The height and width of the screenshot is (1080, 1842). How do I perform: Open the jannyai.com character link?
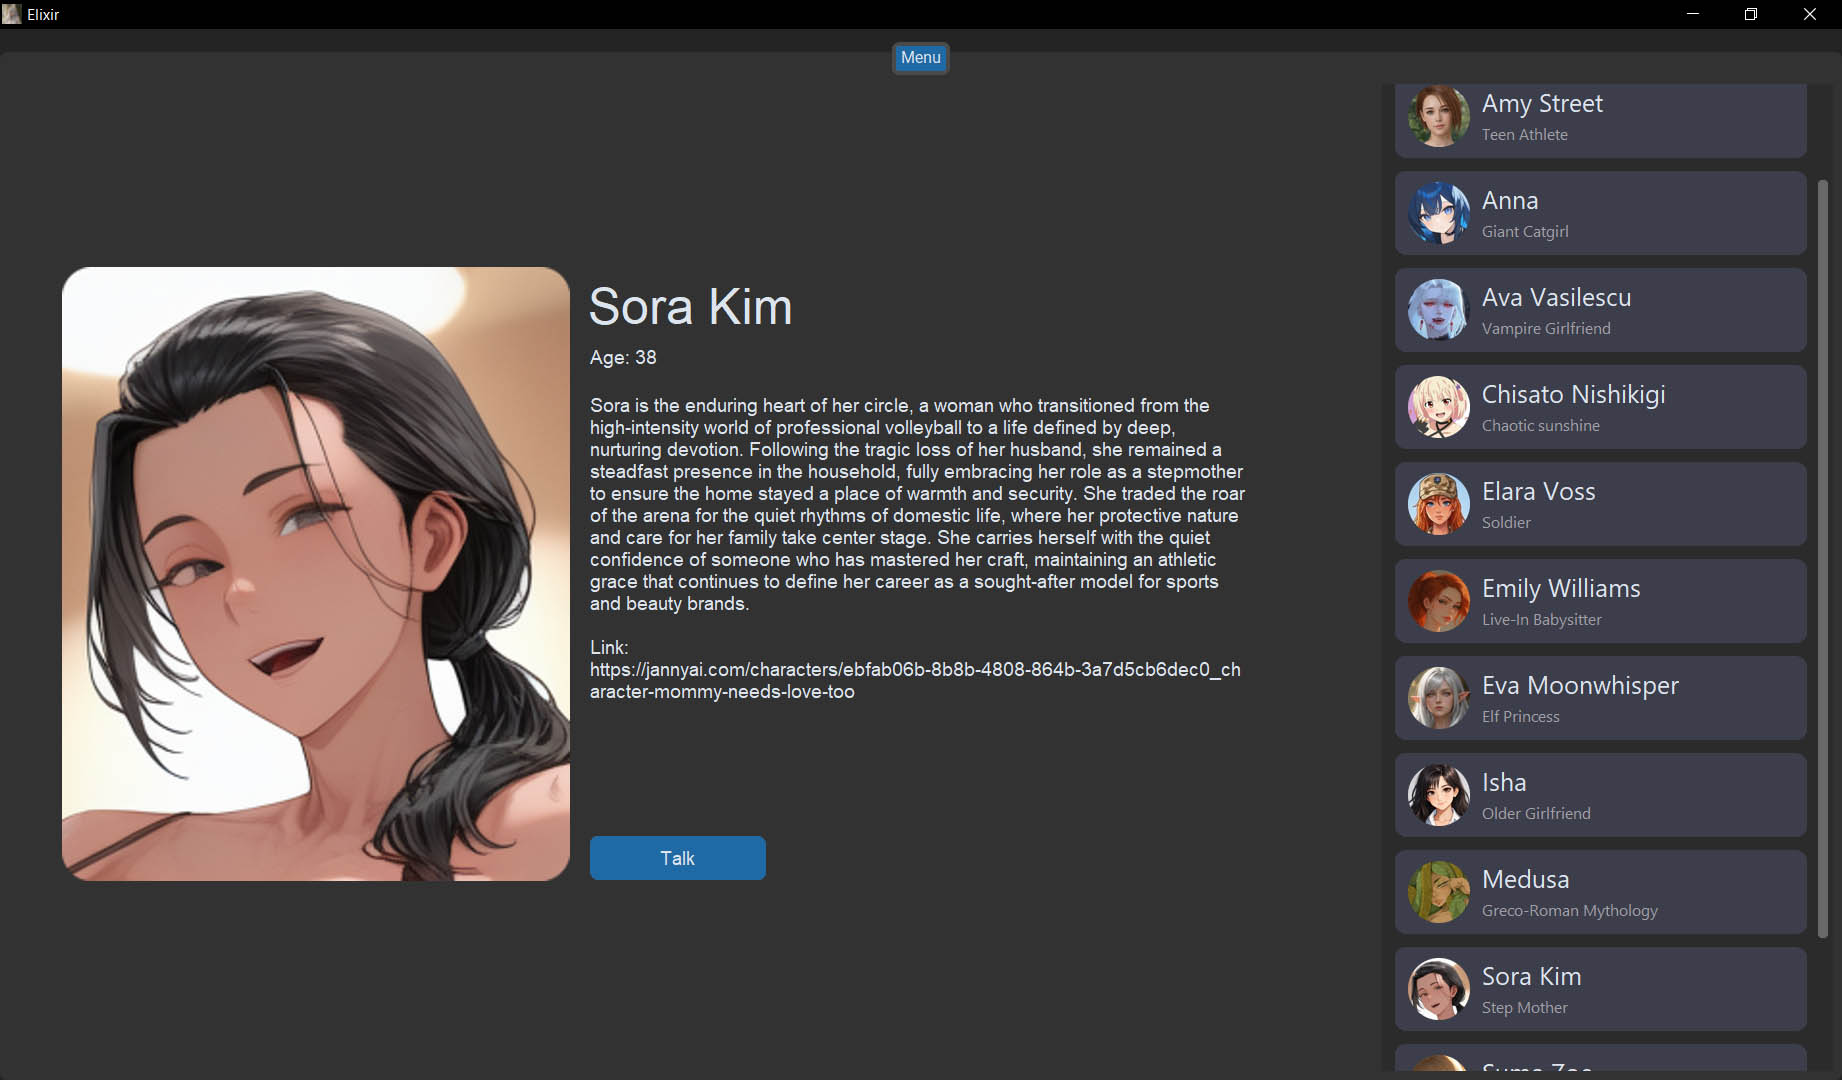click(x=914, y=680)
